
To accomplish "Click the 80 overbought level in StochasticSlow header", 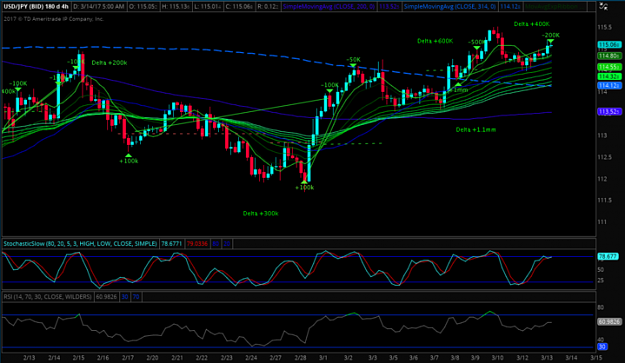I will (216, 243).
